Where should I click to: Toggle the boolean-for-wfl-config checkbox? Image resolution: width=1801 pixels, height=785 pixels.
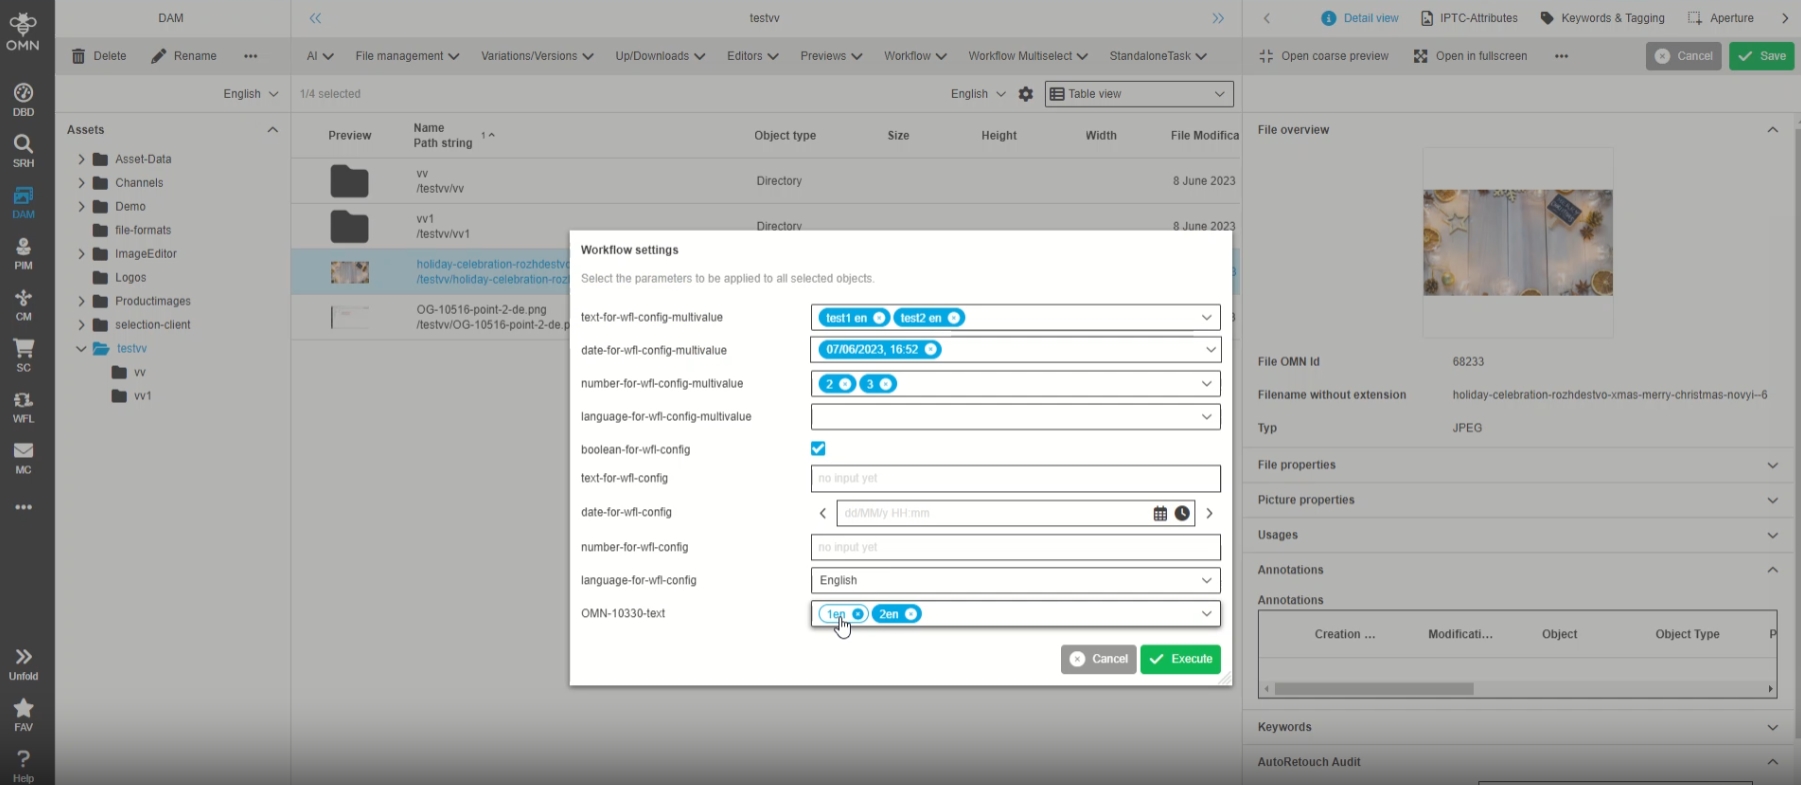click(x=818, y=449)
